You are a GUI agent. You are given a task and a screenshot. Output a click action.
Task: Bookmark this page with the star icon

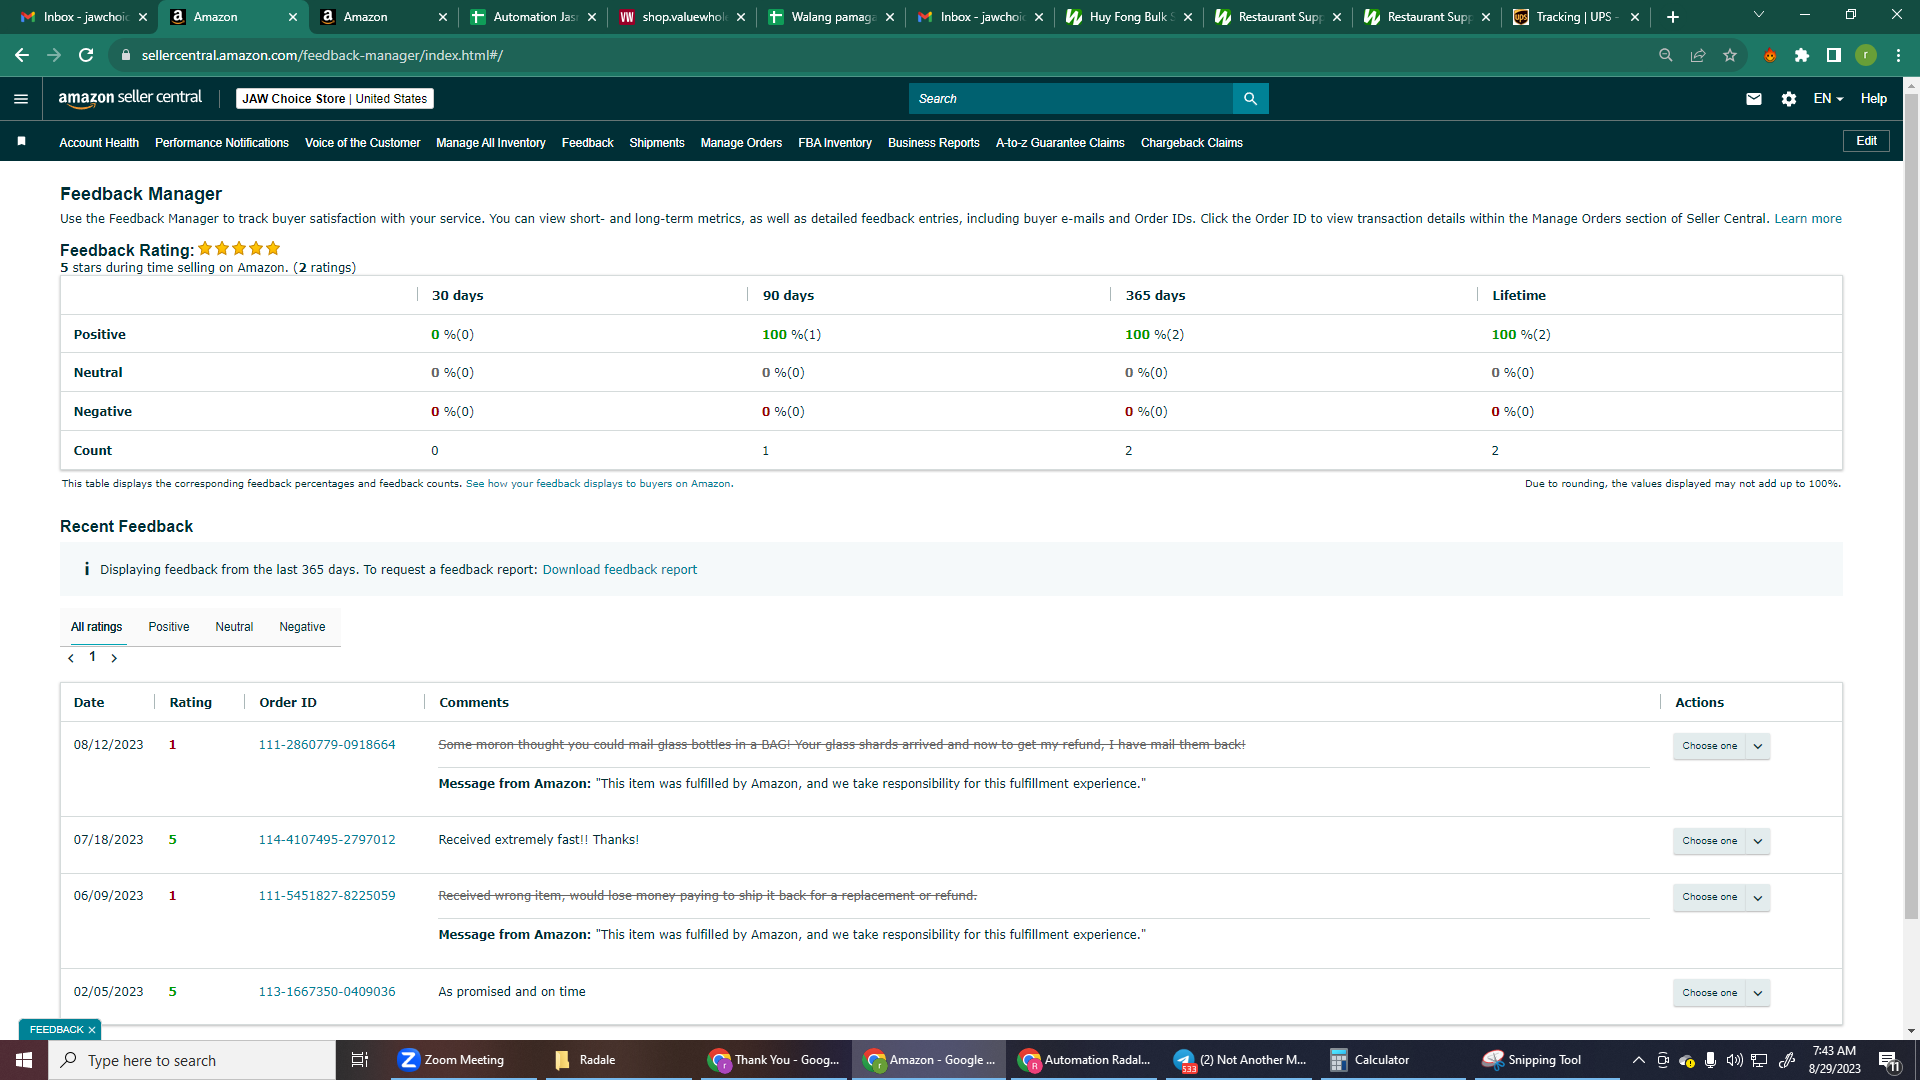(x=1730, y=55)
